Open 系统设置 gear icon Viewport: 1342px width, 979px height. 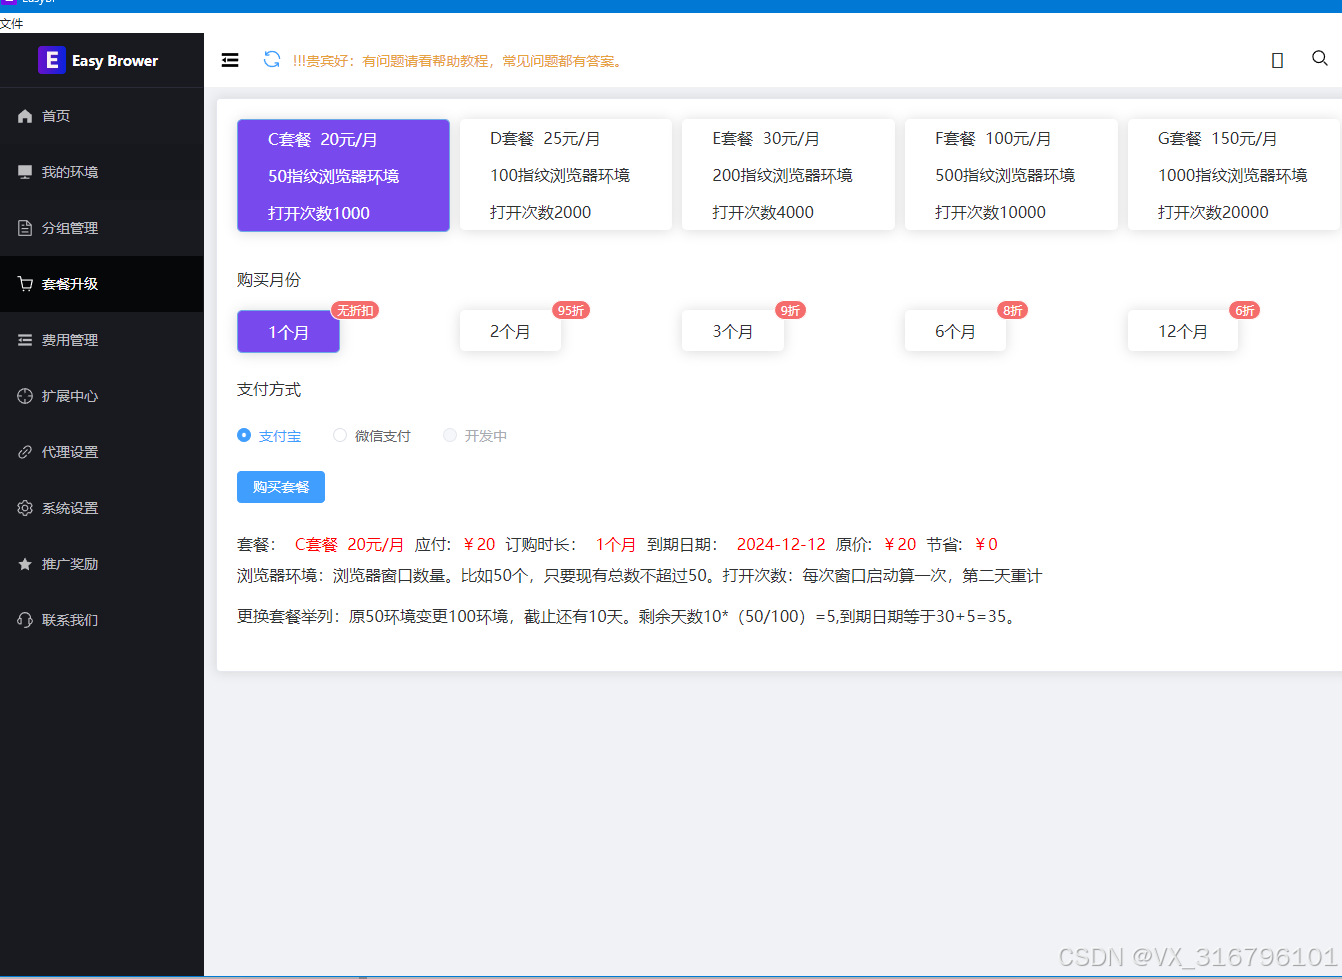24,507
